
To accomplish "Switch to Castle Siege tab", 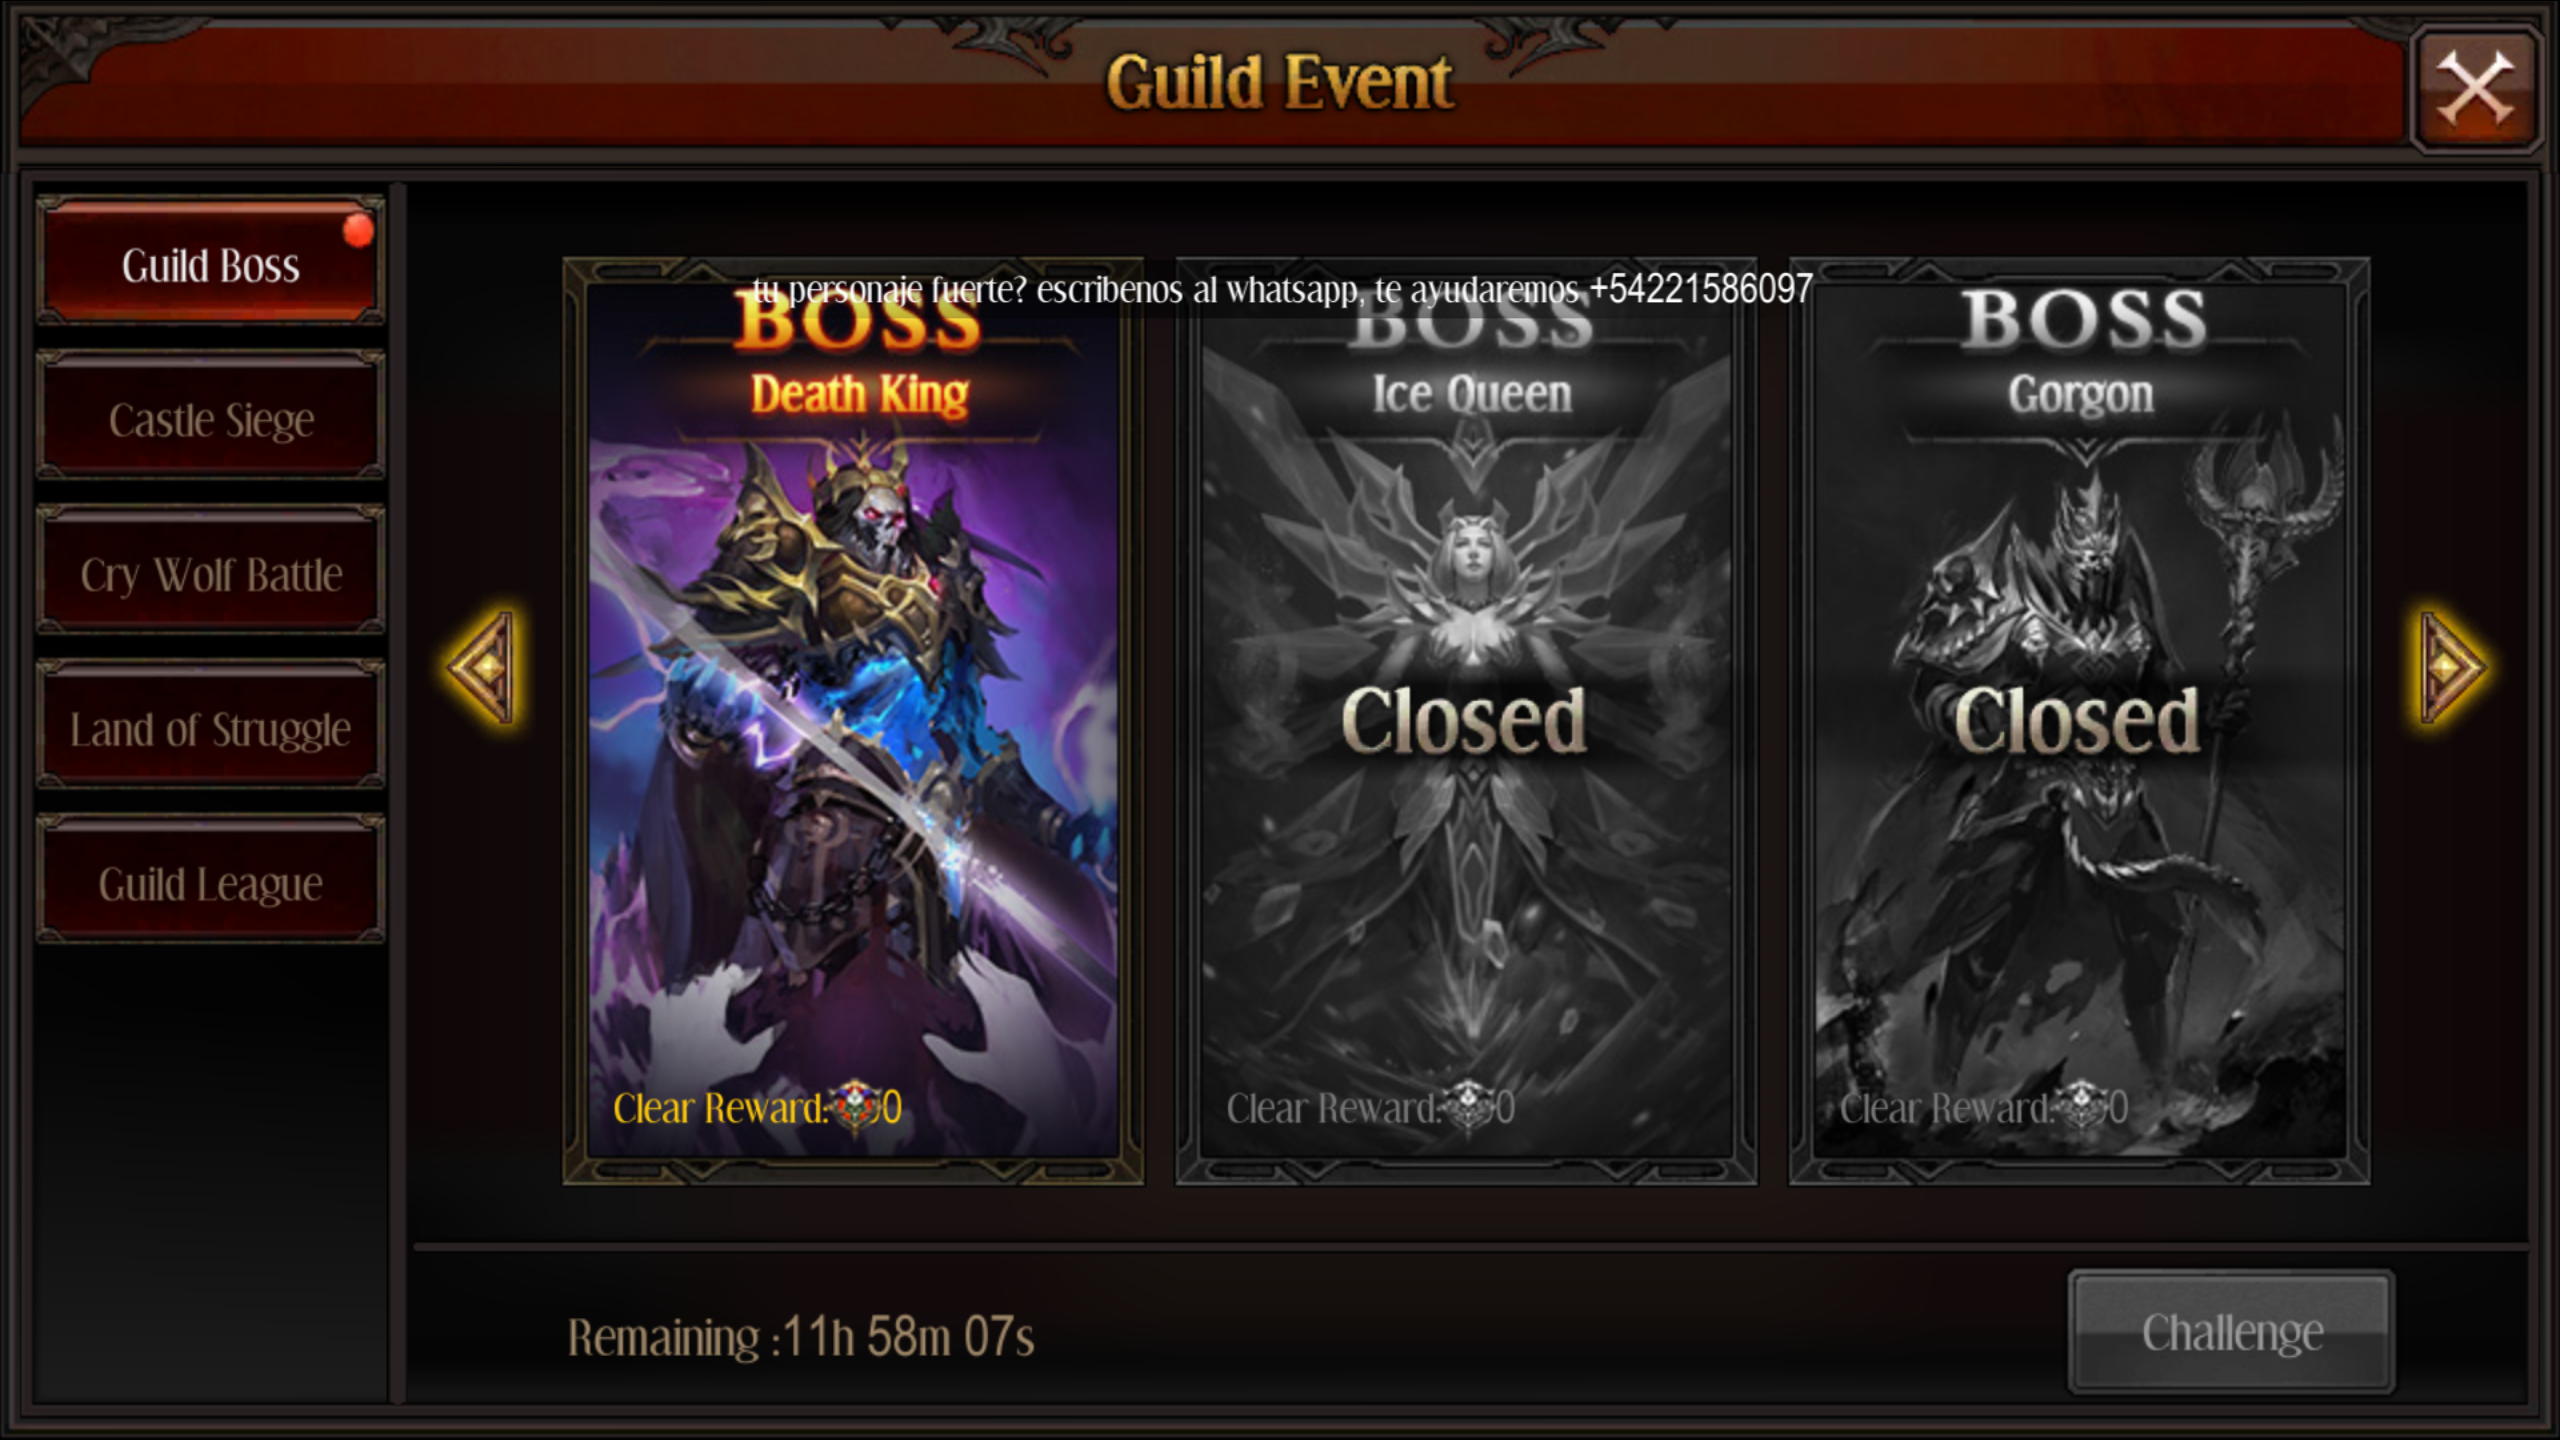I will [210, 418].
